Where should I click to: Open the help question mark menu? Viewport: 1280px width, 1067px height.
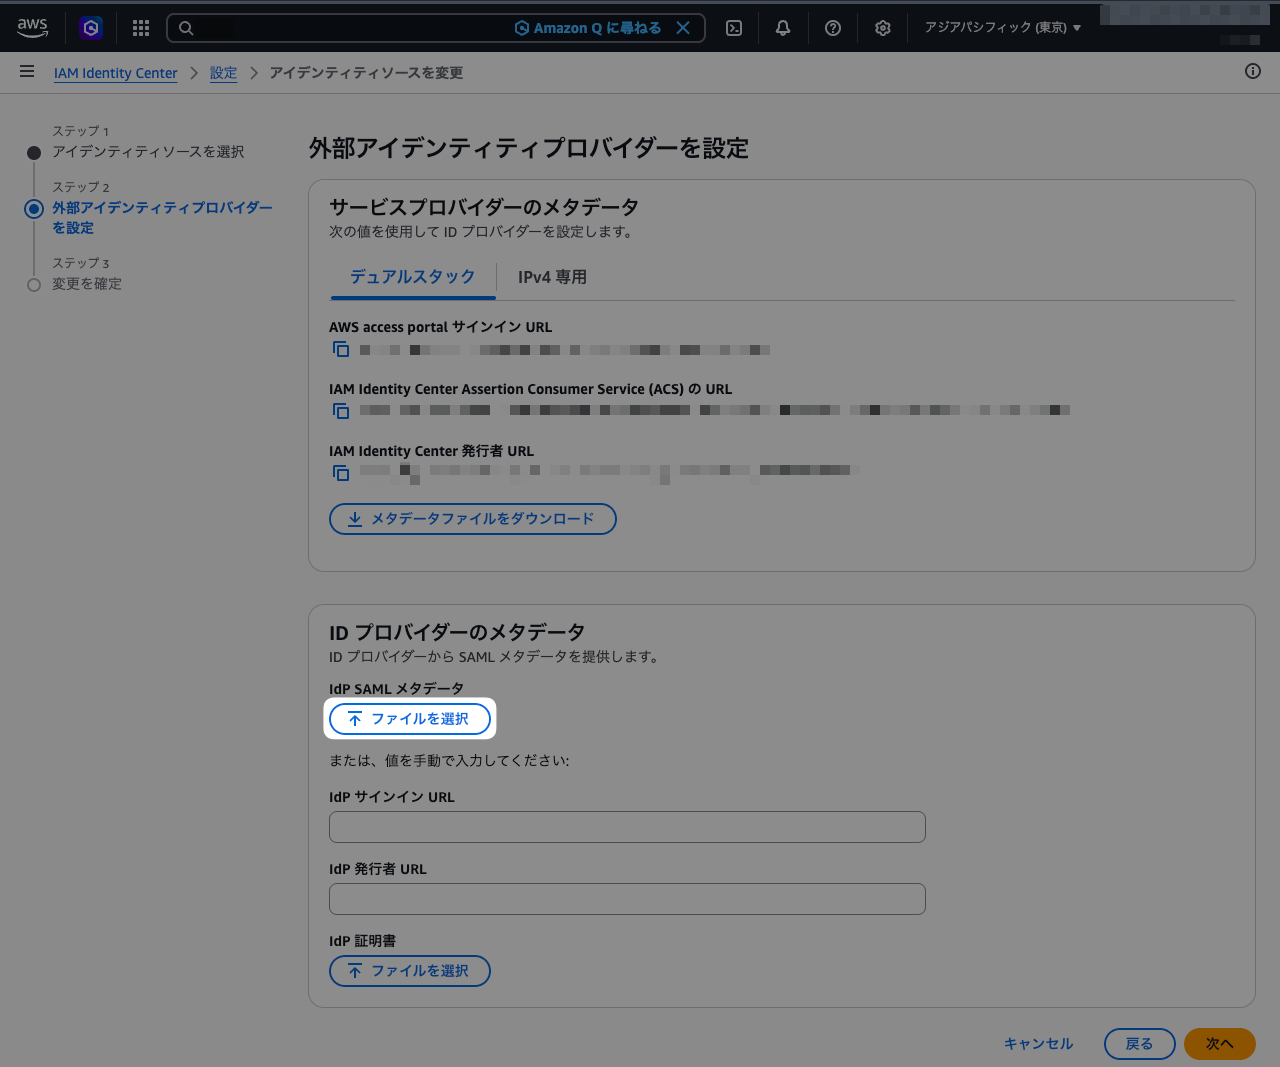(833, 28)
